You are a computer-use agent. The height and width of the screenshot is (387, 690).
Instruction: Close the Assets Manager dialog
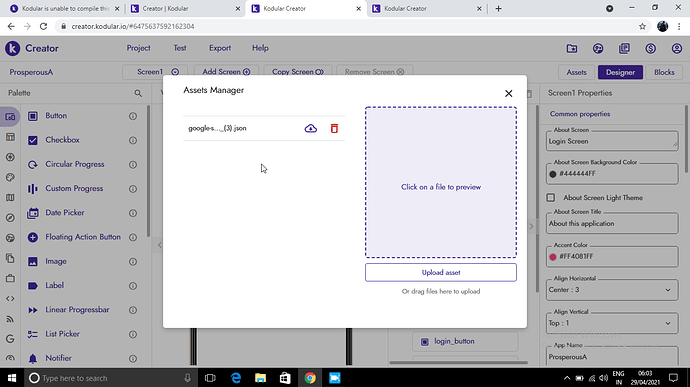point(508,93)
